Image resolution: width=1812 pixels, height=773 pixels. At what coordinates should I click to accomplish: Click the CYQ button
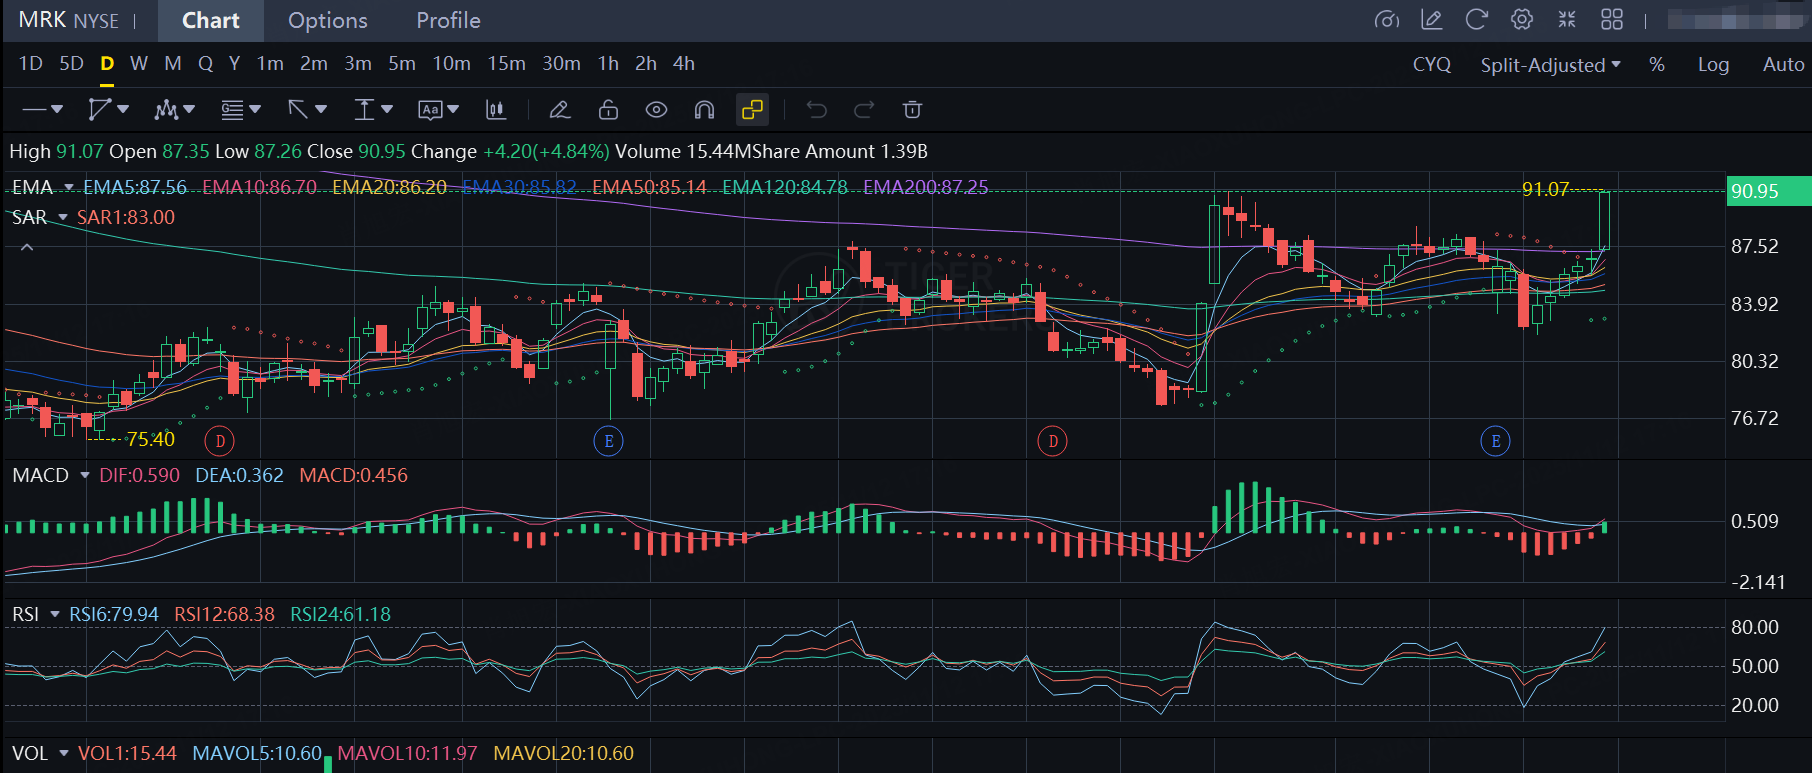(1431, 65)
